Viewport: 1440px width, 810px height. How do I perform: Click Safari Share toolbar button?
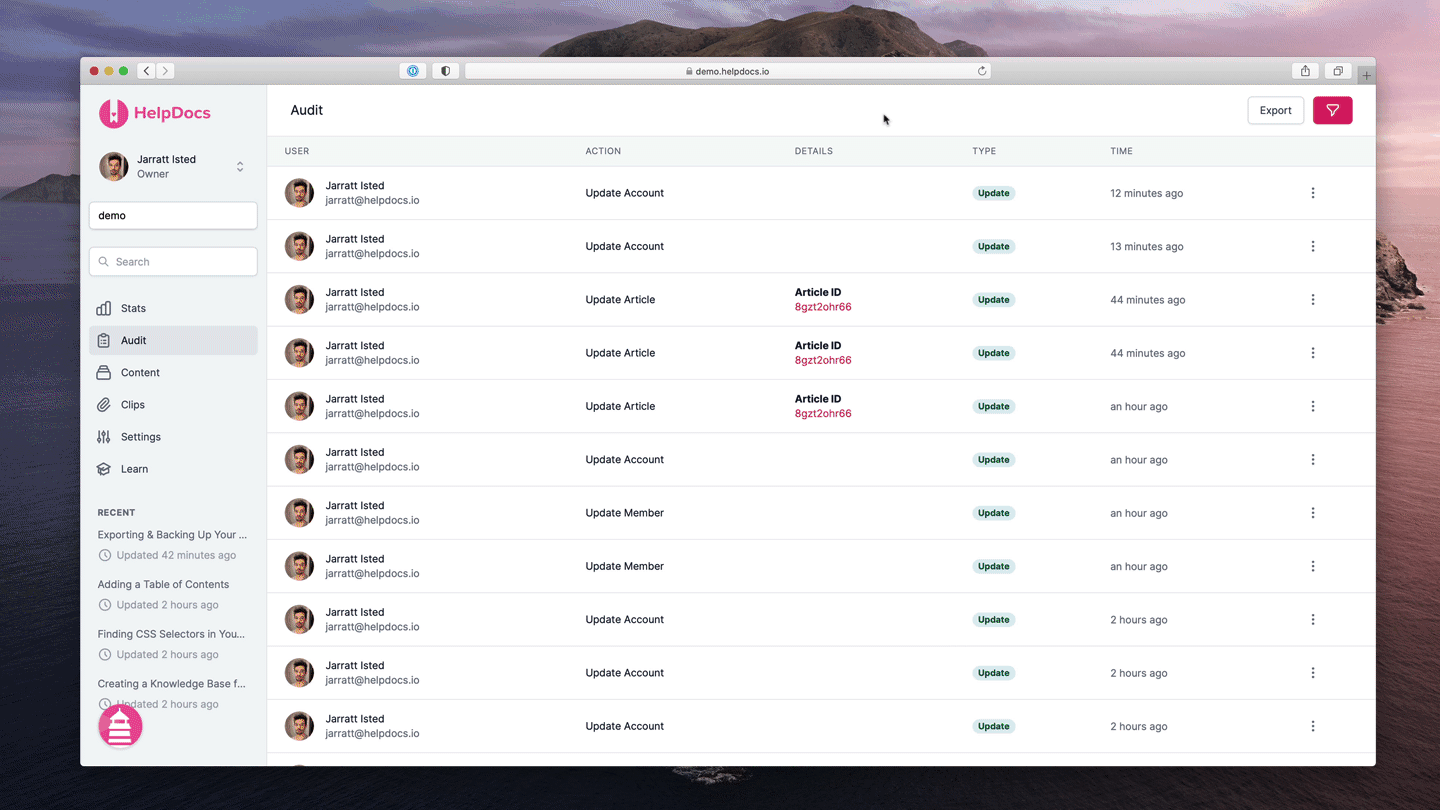[x=1305, y=71]
